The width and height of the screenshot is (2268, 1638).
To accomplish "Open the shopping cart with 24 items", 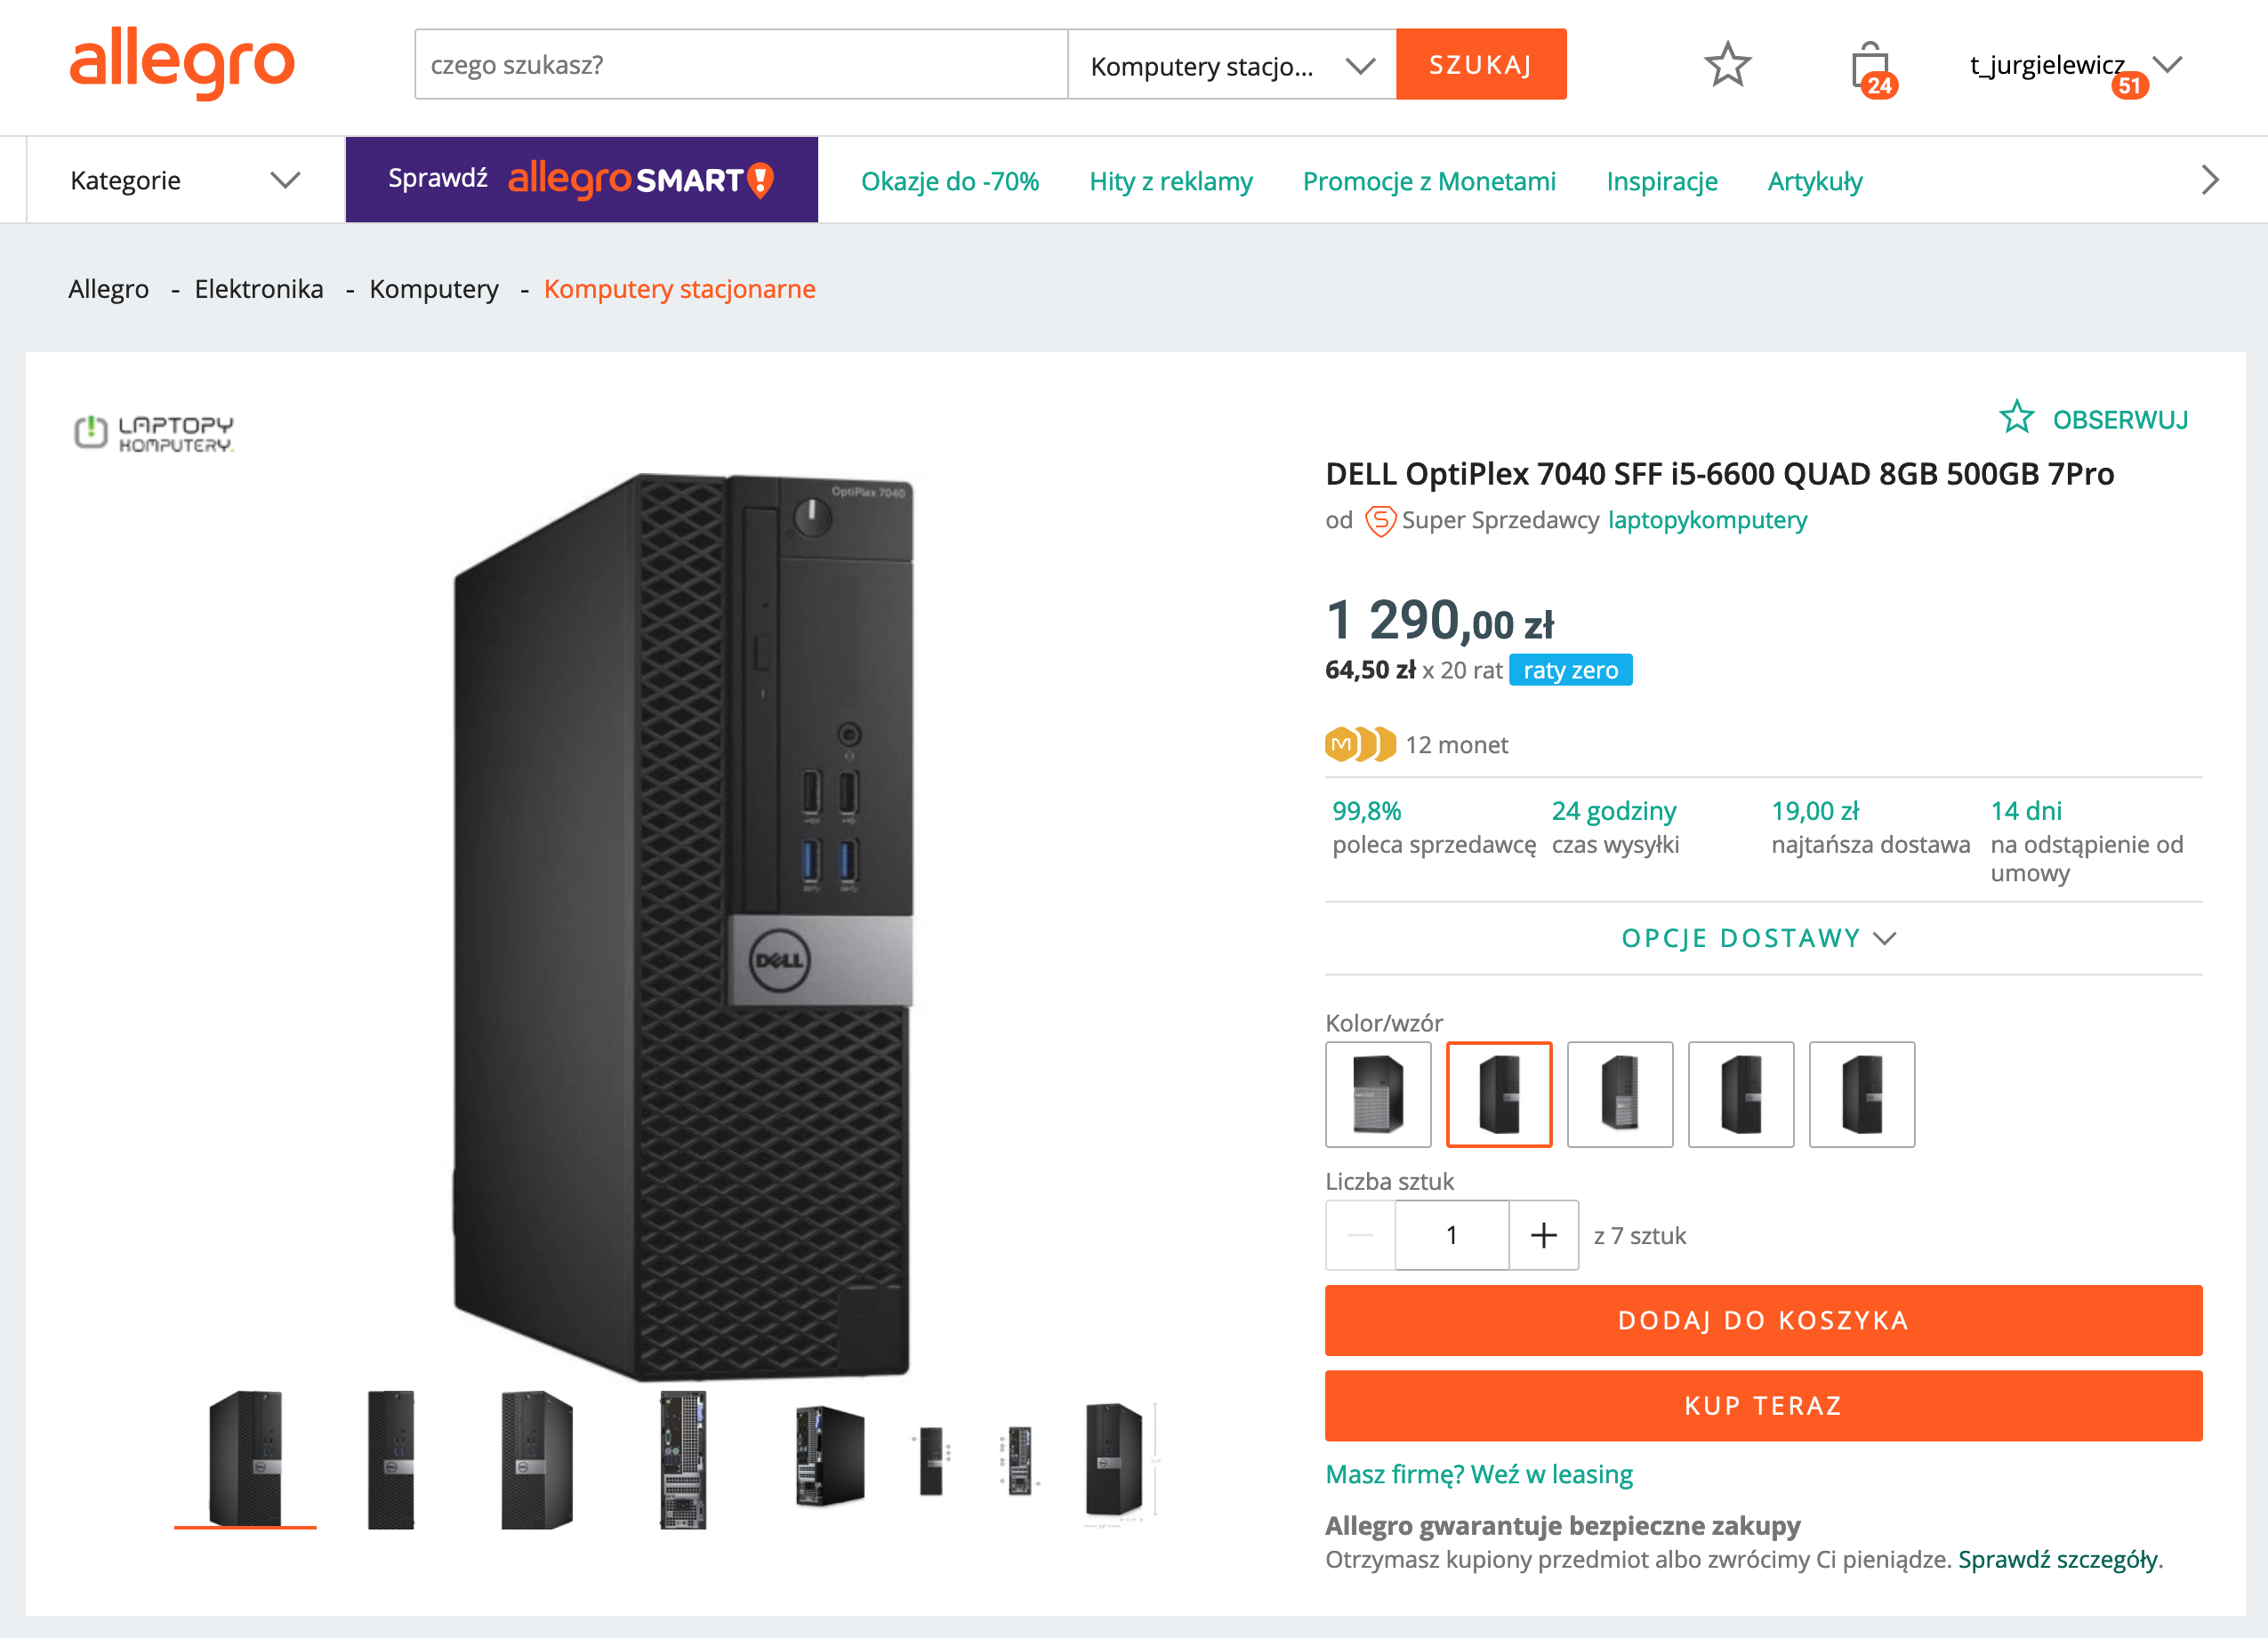I will (x=1869, y=67).
